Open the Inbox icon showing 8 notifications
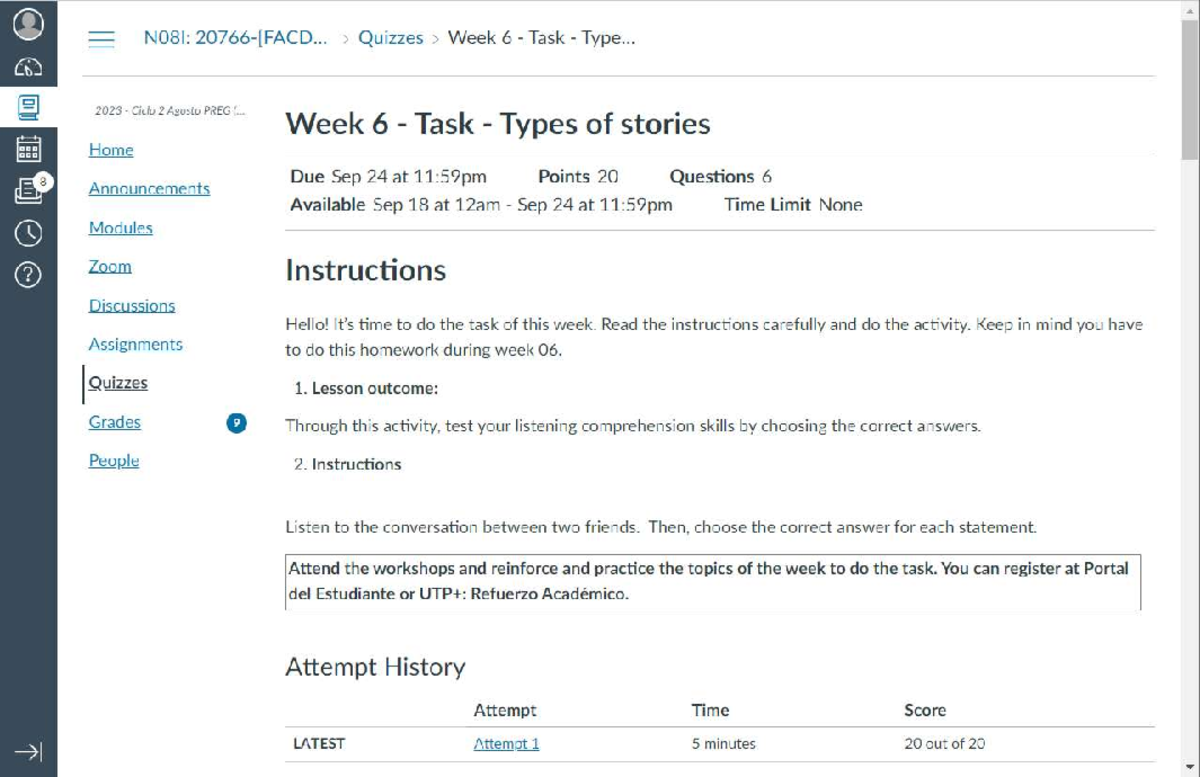1200x777 pixels. 29,190
